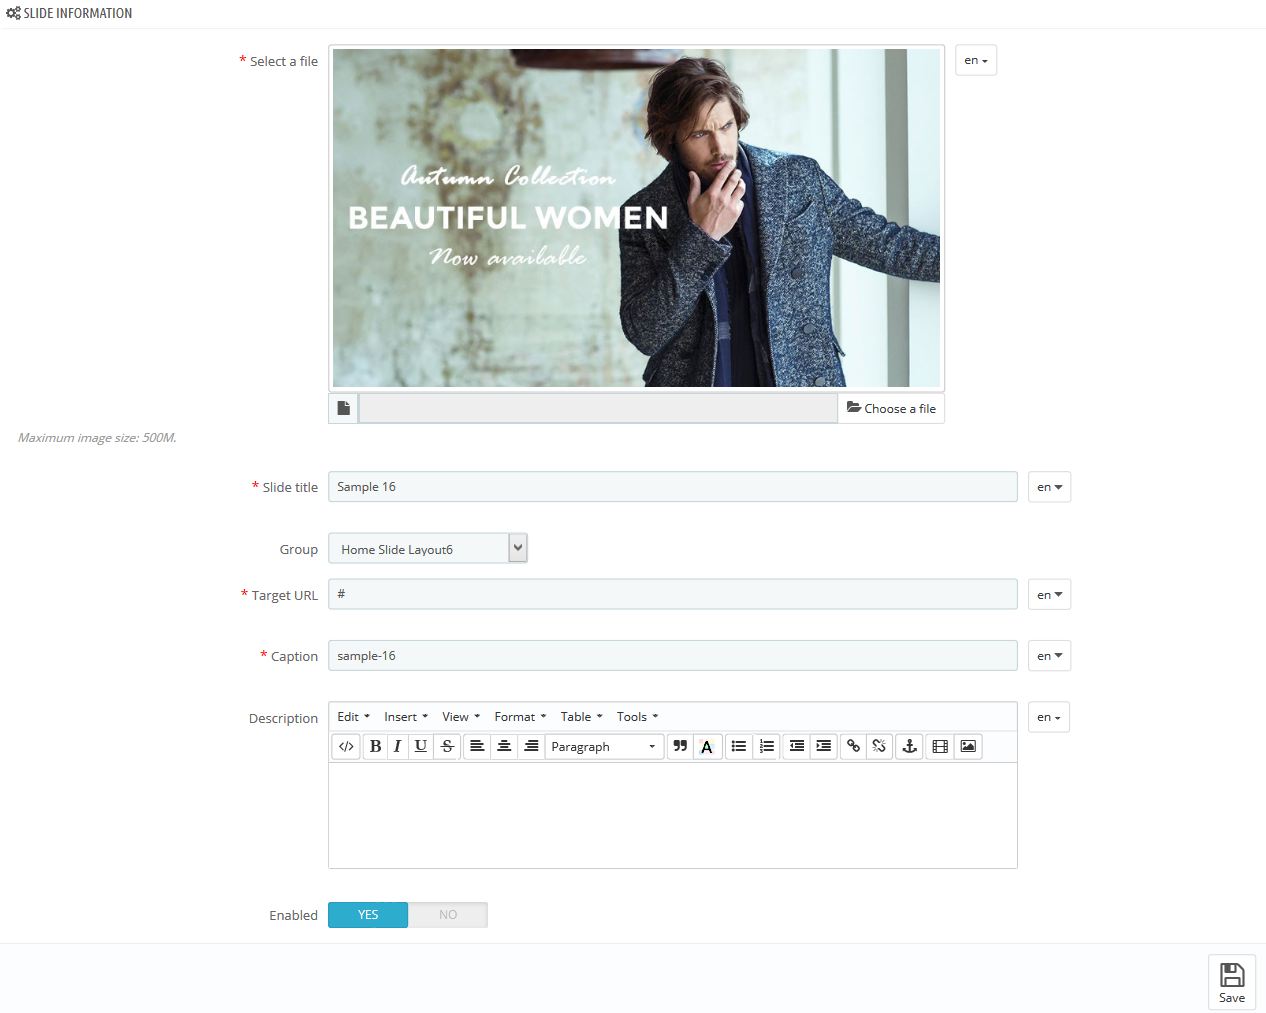The image size is (1266, 1013).
Task: Insert a blockquote in the description
Action: (680, 746)
